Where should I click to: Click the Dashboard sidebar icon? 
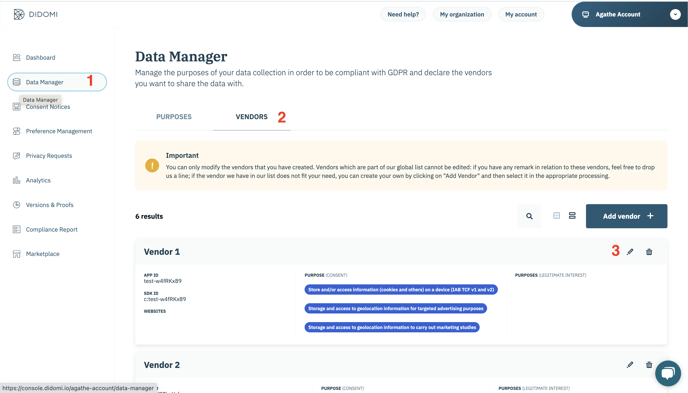17,57
